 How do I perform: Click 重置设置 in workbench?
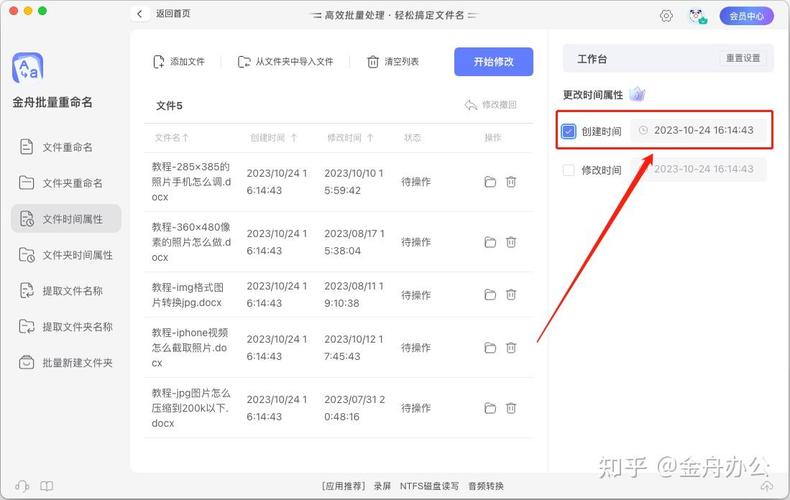pyautogui.click(x=743, y=58)
